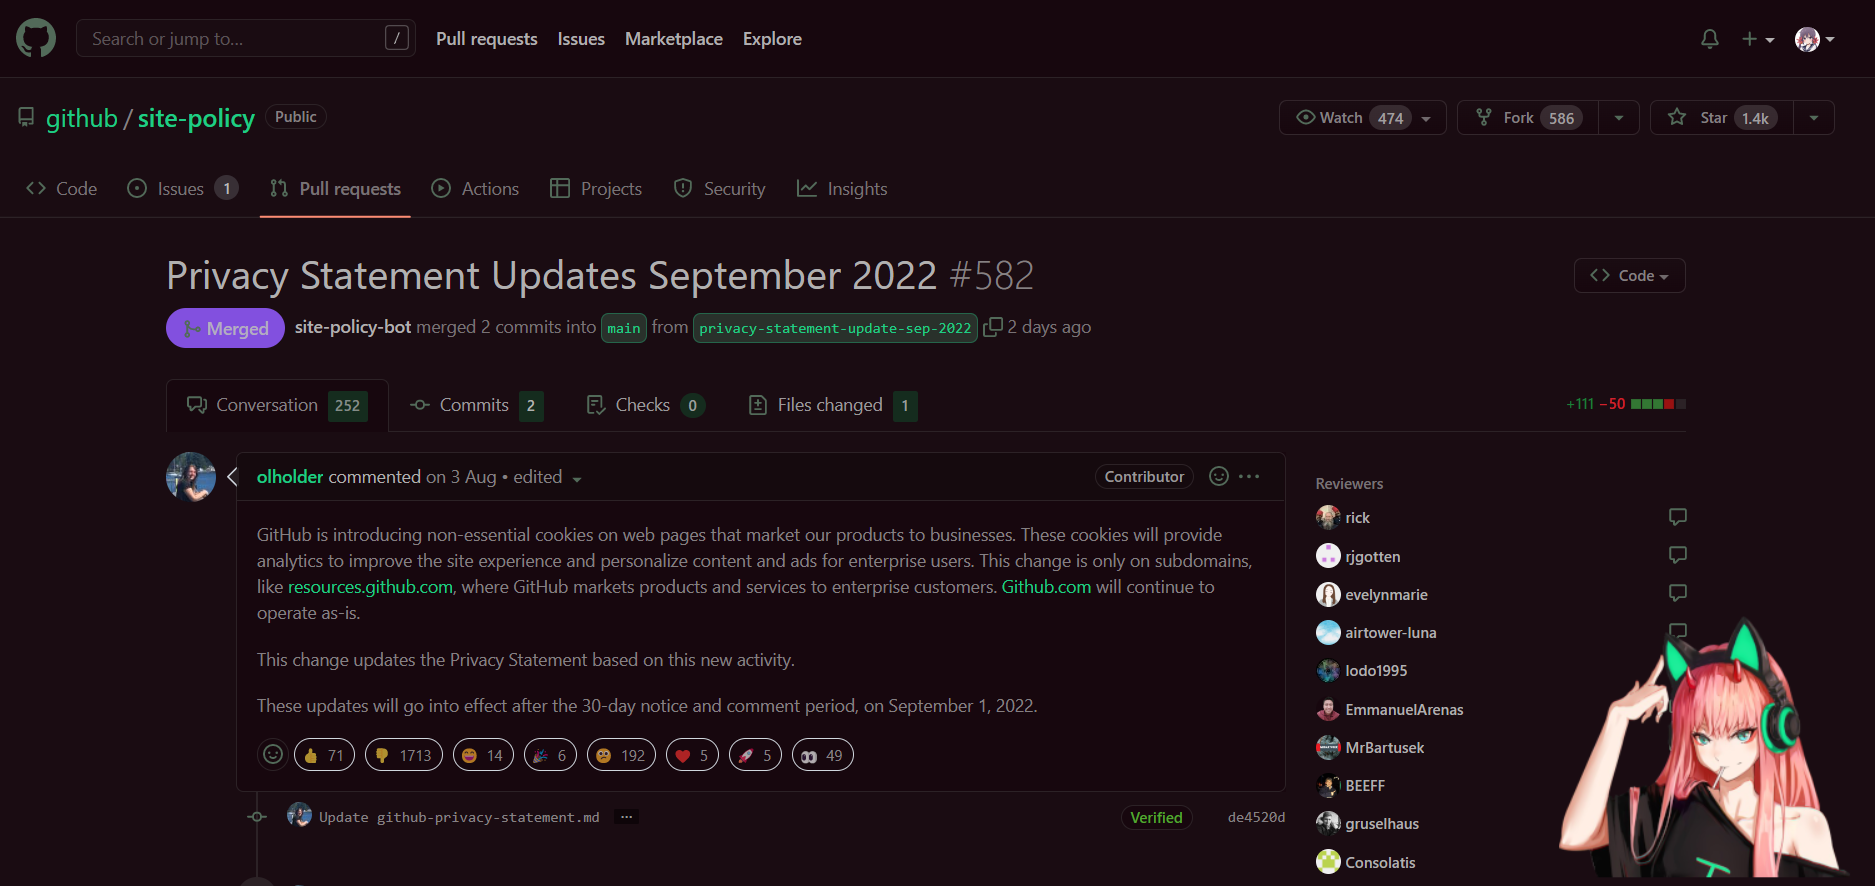Click the main base branch label

click(624, 328)
